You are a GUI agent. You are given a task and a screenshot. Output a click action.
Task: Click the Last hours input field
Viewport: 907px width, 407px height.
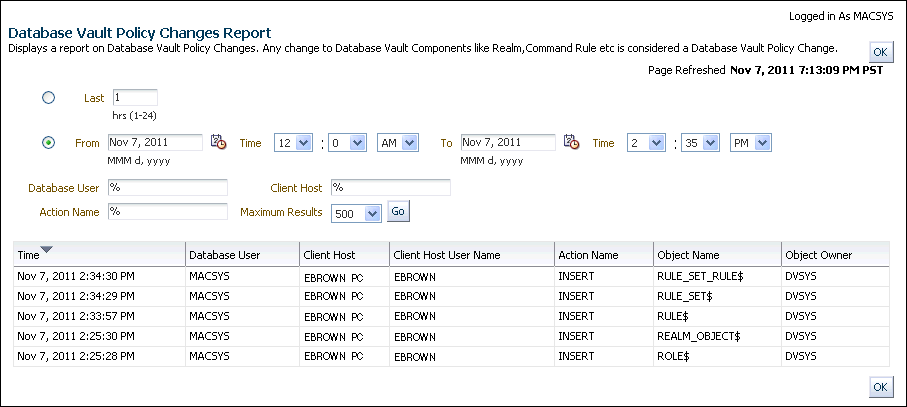[x=135, y=97]
